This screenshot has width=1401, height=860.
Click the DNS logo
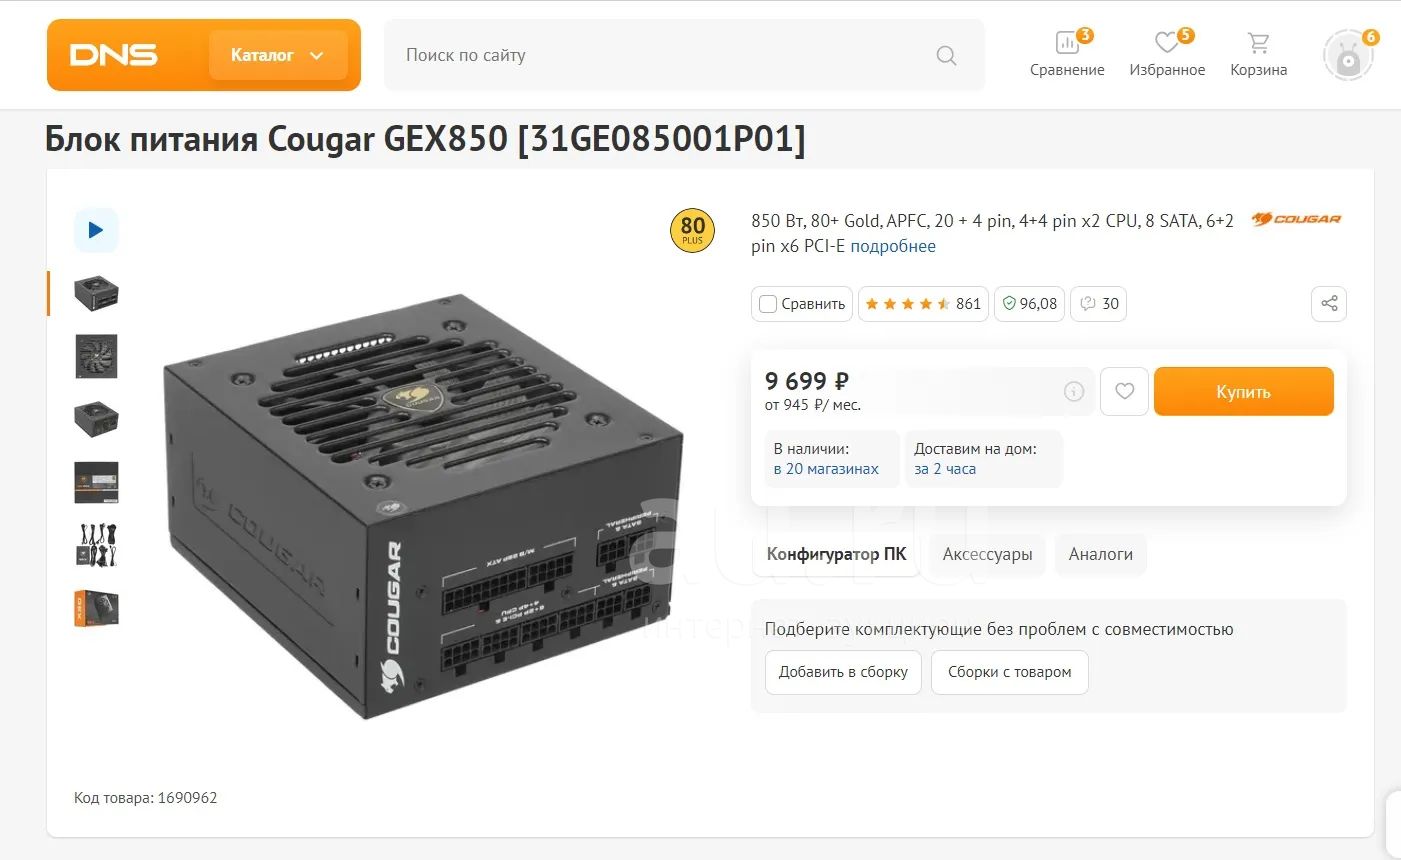pyautogui.click(x=113, y=55)
